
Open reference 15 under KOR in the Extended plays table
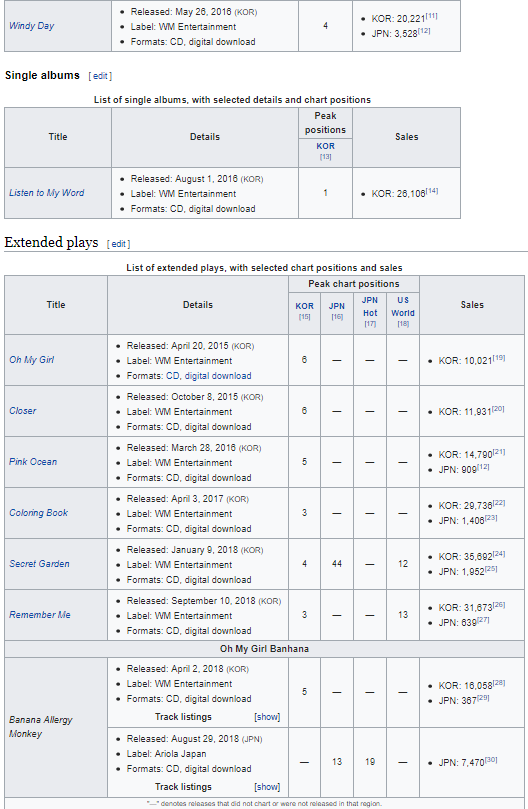coord(305,317)
